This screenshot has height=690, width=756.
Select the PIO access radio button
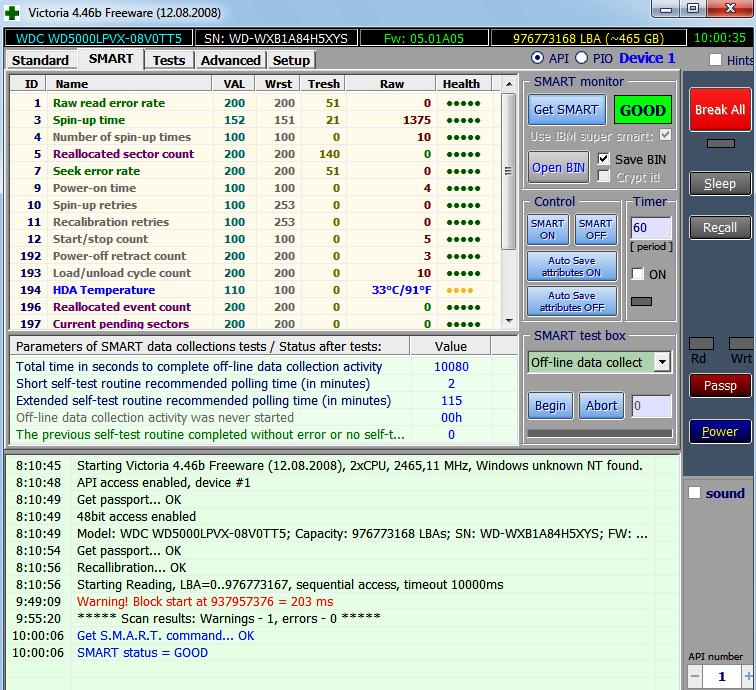coord(581,58)
